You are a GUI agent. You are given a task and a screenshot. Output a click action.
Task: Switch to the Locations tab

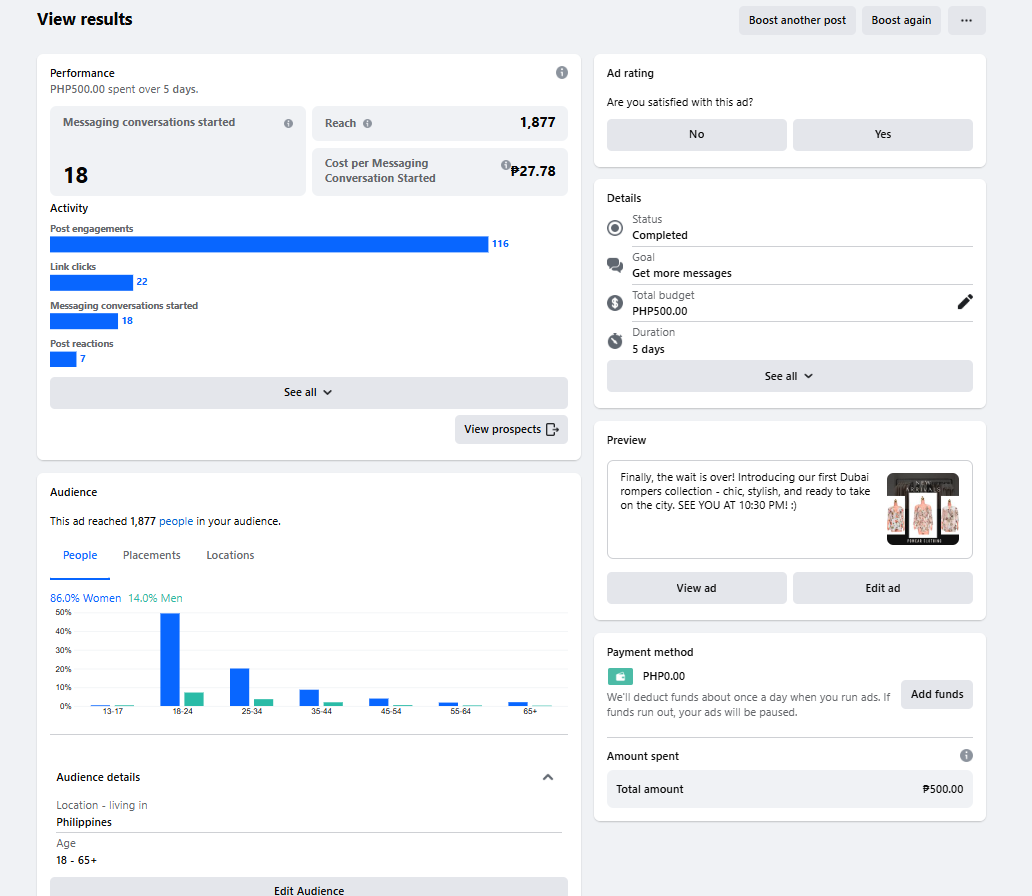click(230, 555)
